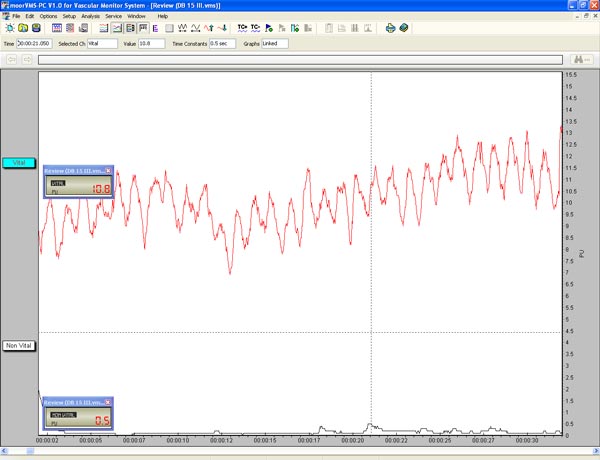
Task: Click the sun-shaped icon at toolbar start
Action: pos(10,28)
